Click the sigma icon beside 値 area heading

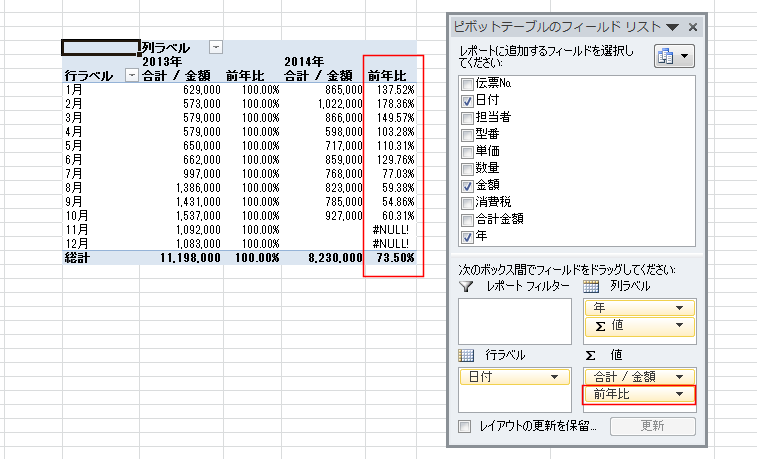[x=590, y=356]
